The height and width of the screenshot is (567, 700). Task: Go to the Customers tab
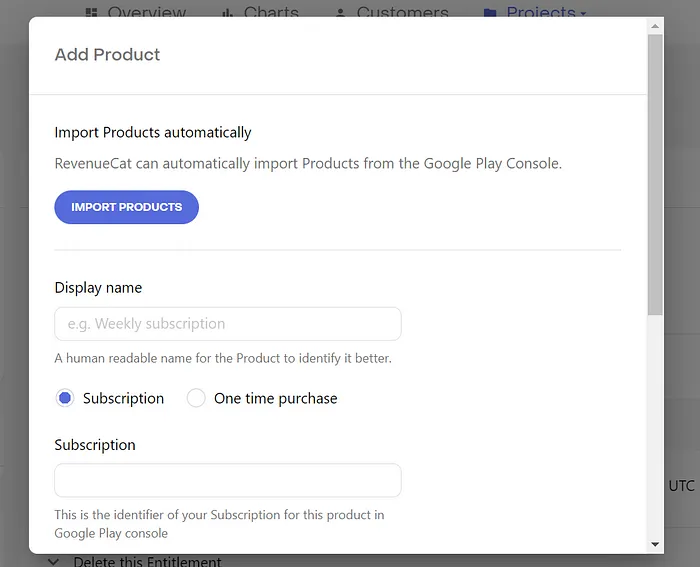[402, 12]
